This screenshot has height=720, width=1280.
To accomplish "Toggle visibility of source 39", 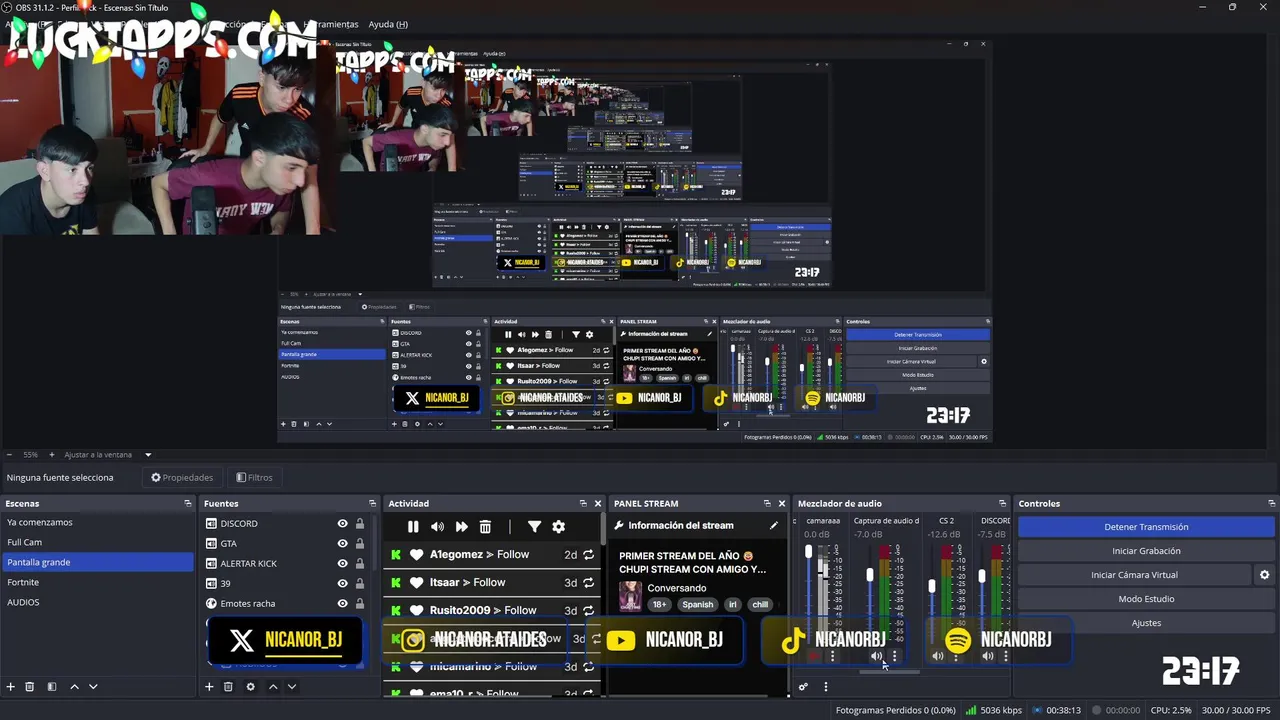I will coord(342,583).
